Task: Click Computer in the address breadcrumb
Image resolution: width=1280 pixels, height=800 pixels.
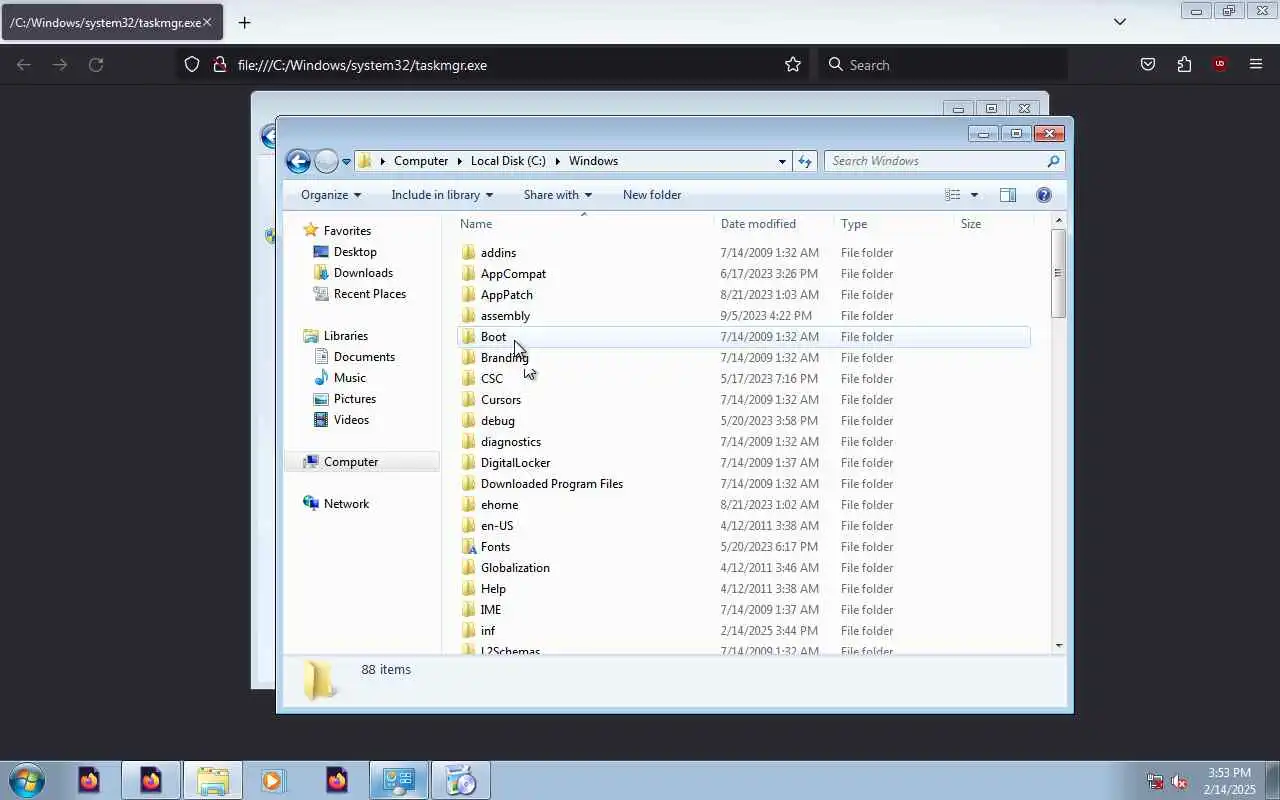Action: [x=421, y=161]
